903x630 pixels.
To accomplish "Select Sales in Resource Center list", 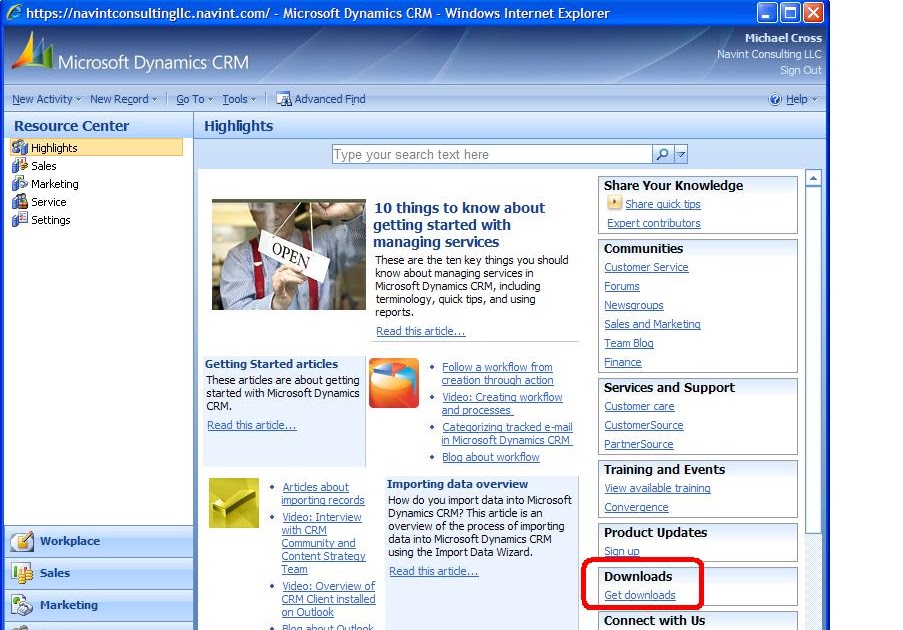I will coord(44,166).
